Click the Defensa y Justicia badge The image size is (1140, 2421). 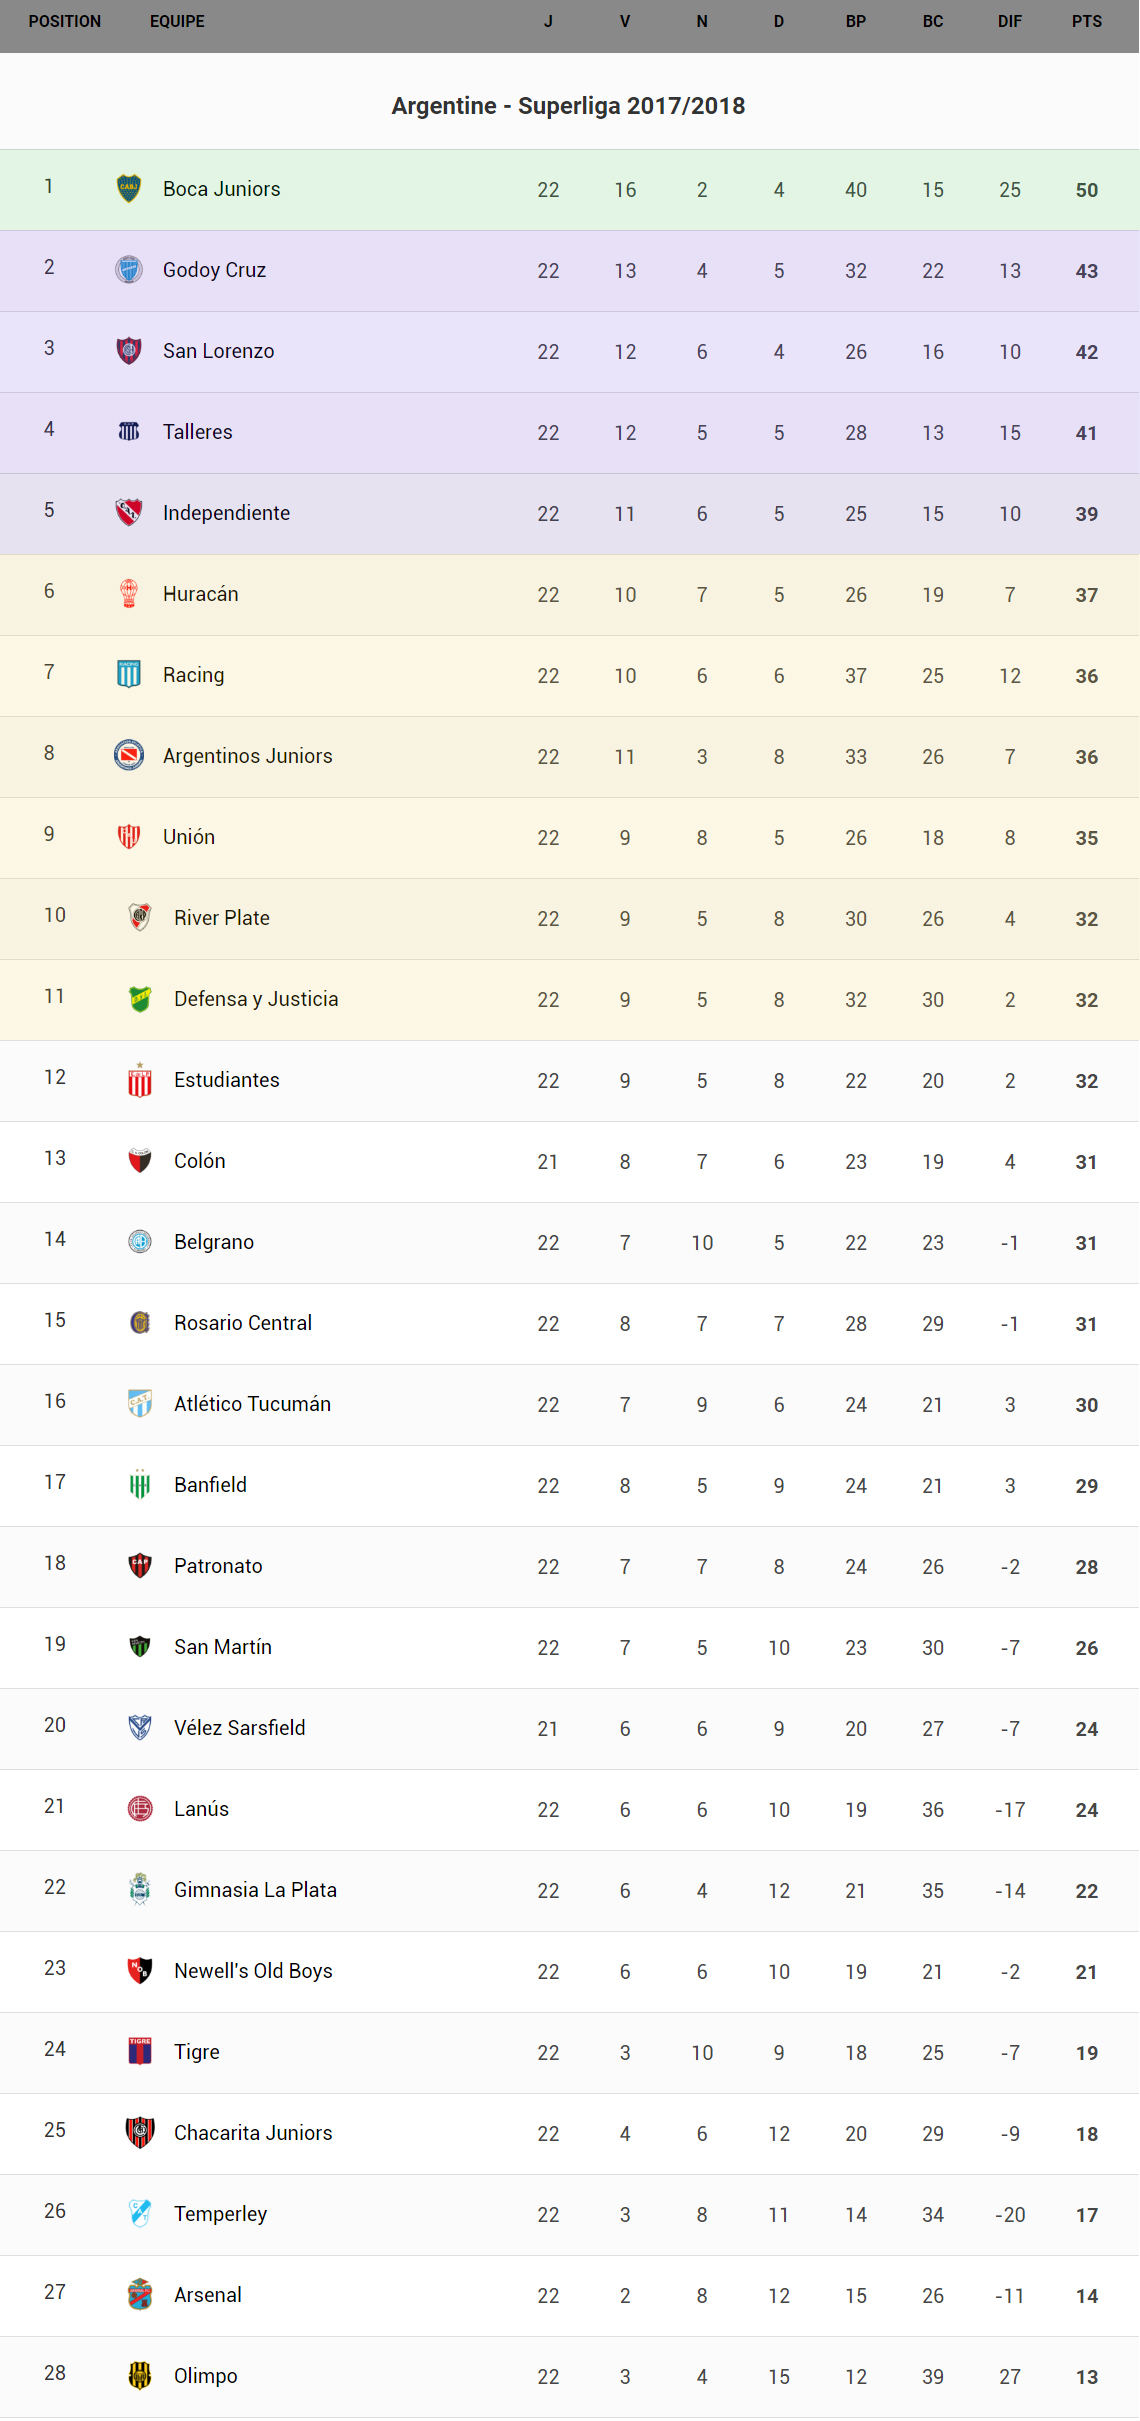click(140, 998)
